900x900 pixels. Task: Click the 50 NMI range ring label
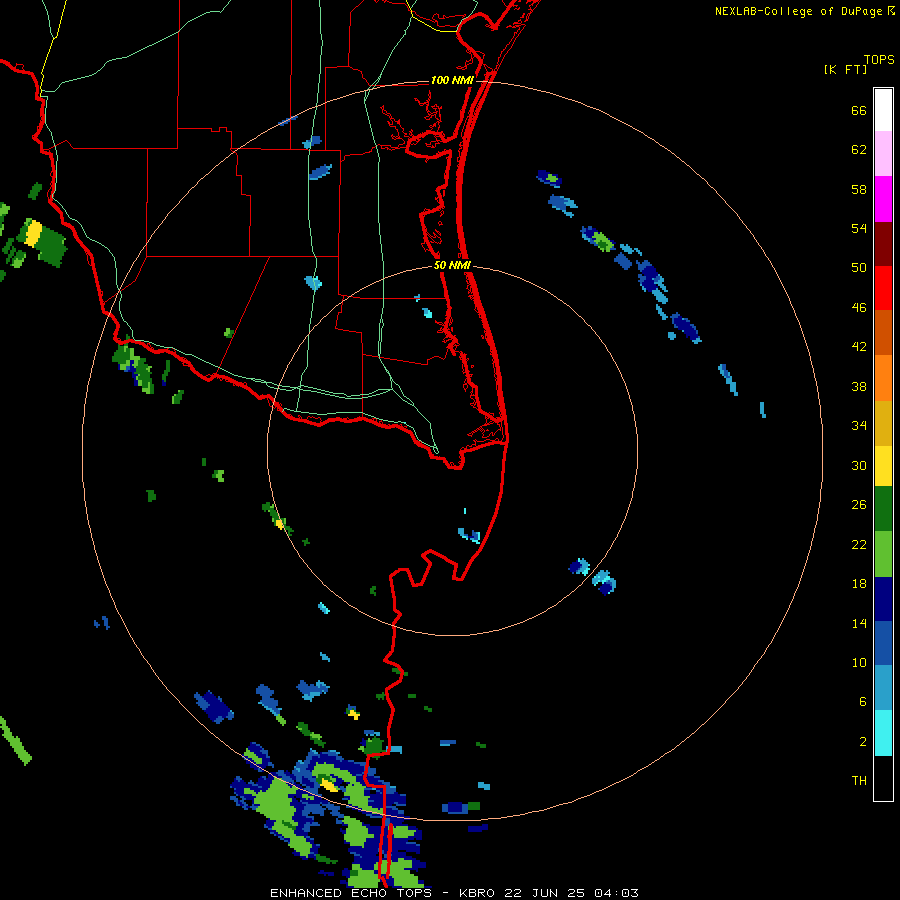tap(452, 265)
